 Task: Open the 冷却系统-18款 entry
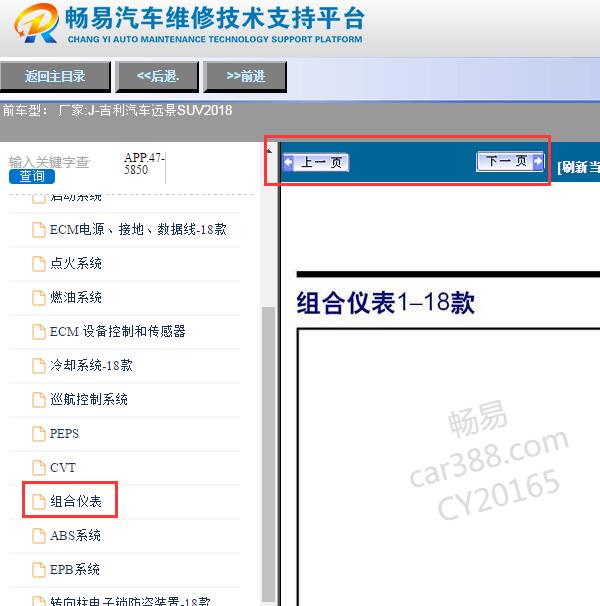pyautogui.click(x=91, y=366)
